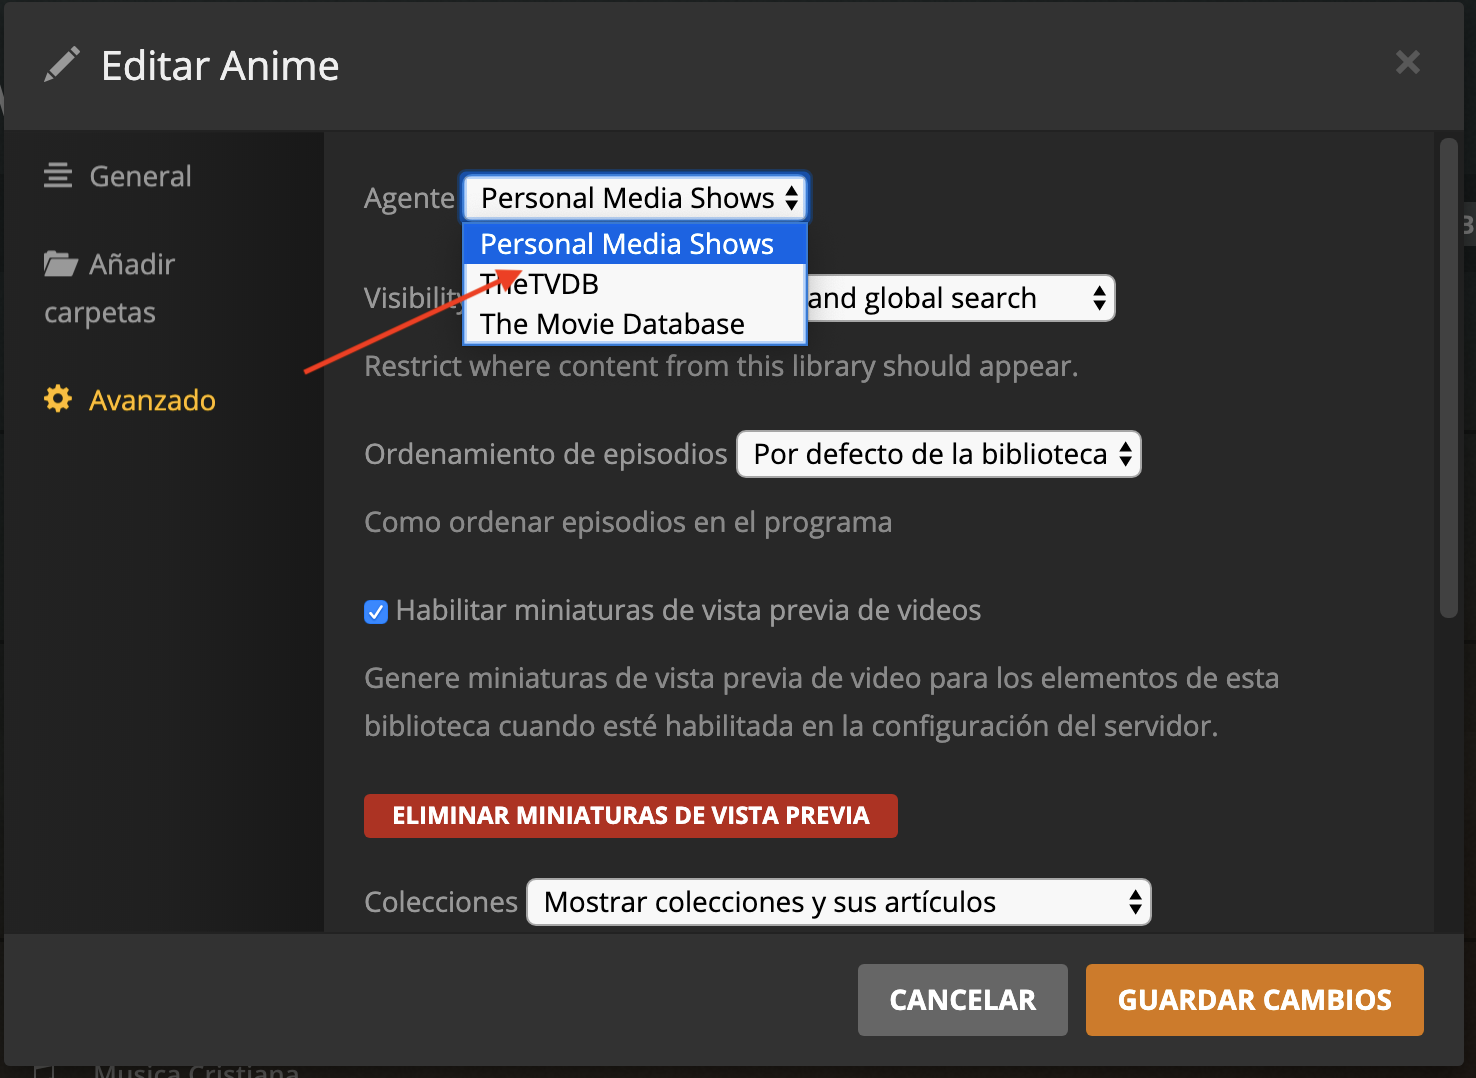Choose The Movie Database agent option

(x=635, y=324)
